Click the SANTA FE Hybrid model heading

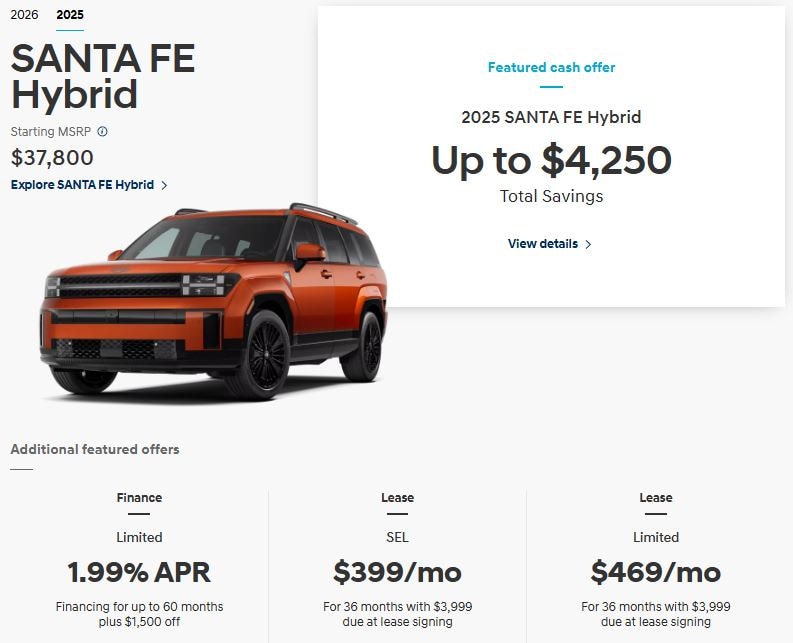pyautogui.click(x=102, y=76)
